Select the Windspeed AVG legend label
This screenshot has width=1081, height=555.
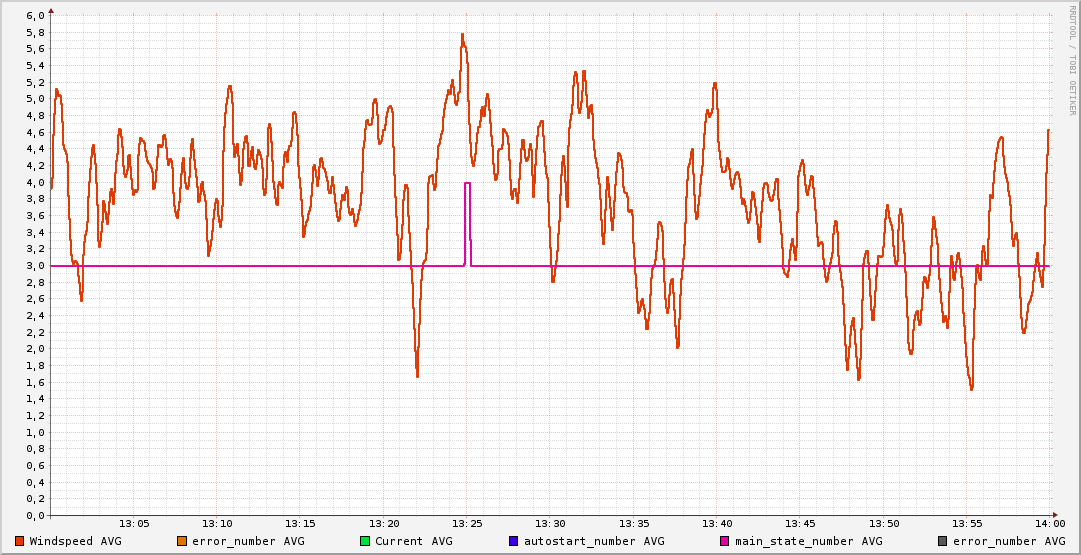[x=75, y=541]
